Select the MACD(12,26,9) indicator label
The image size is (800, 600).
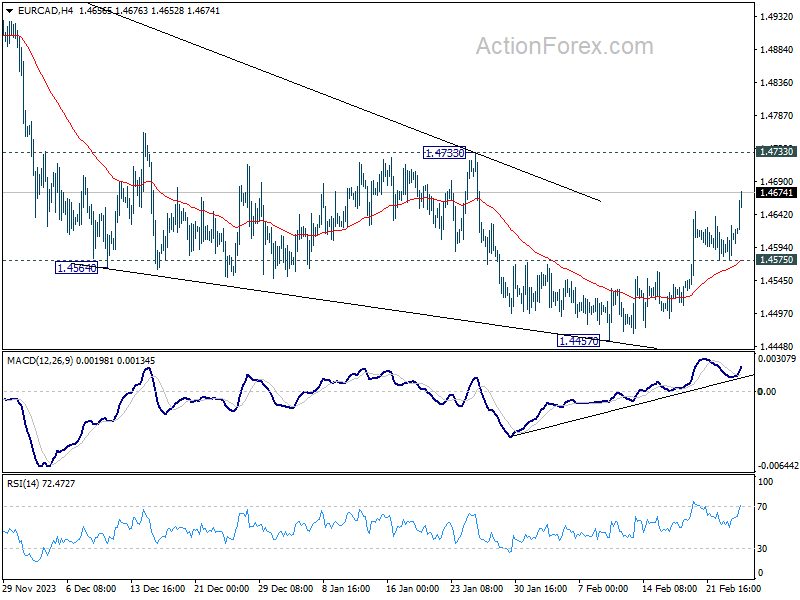(81, 361)
